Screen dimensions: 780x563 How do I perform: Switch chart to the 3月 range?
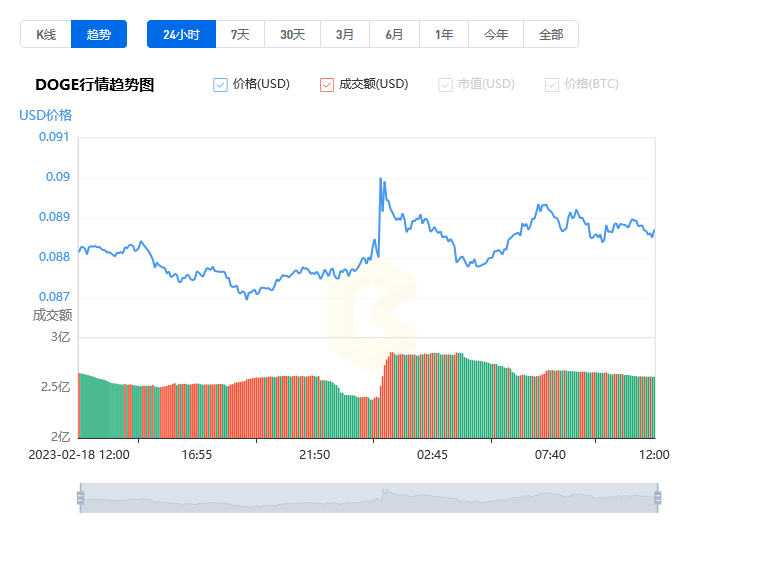[x=345, y=34]
